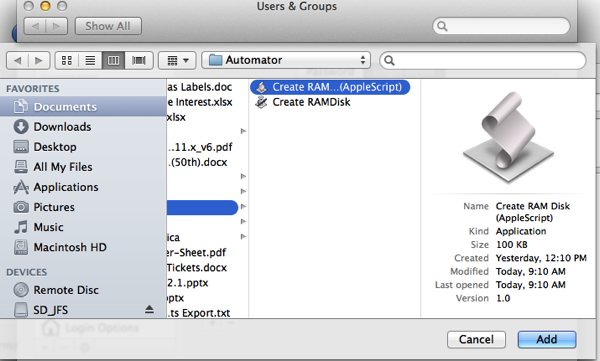
Task: Click the highlighted selected folder row
Action: coord(202,207)
